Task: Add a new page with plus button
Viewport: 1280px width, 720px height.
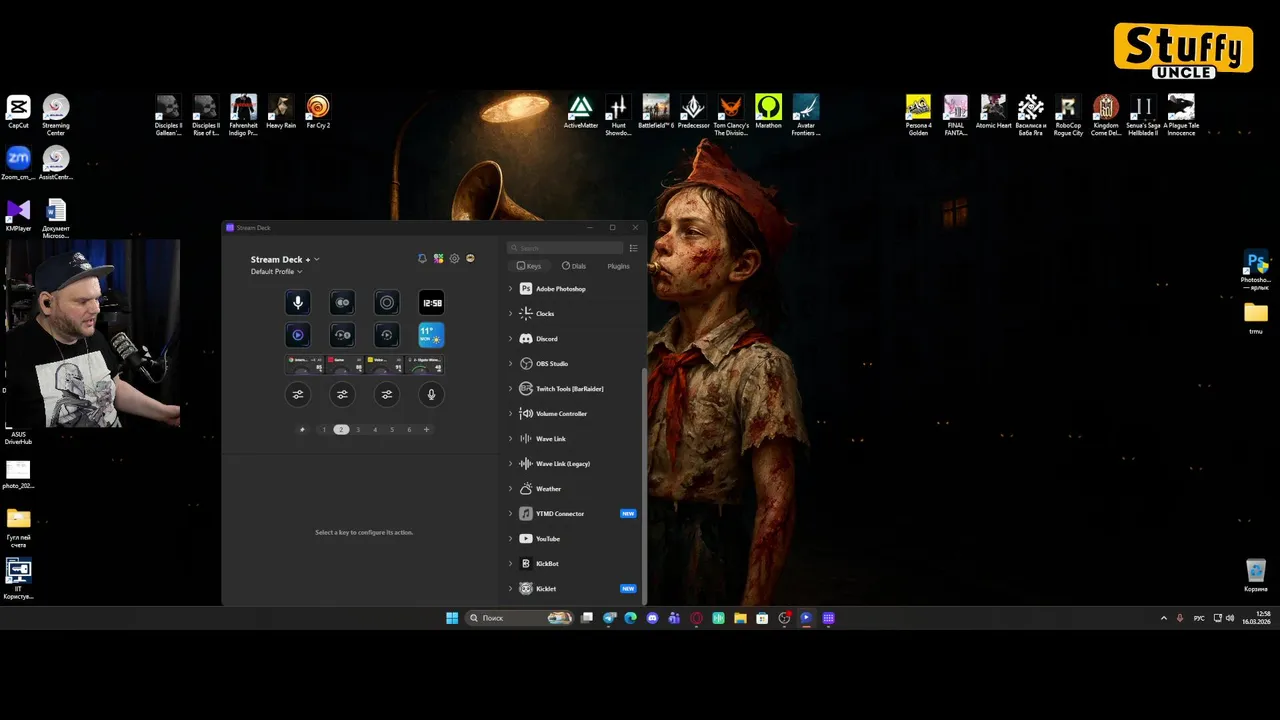Action: pyautogui.click(x=426, y=430)
